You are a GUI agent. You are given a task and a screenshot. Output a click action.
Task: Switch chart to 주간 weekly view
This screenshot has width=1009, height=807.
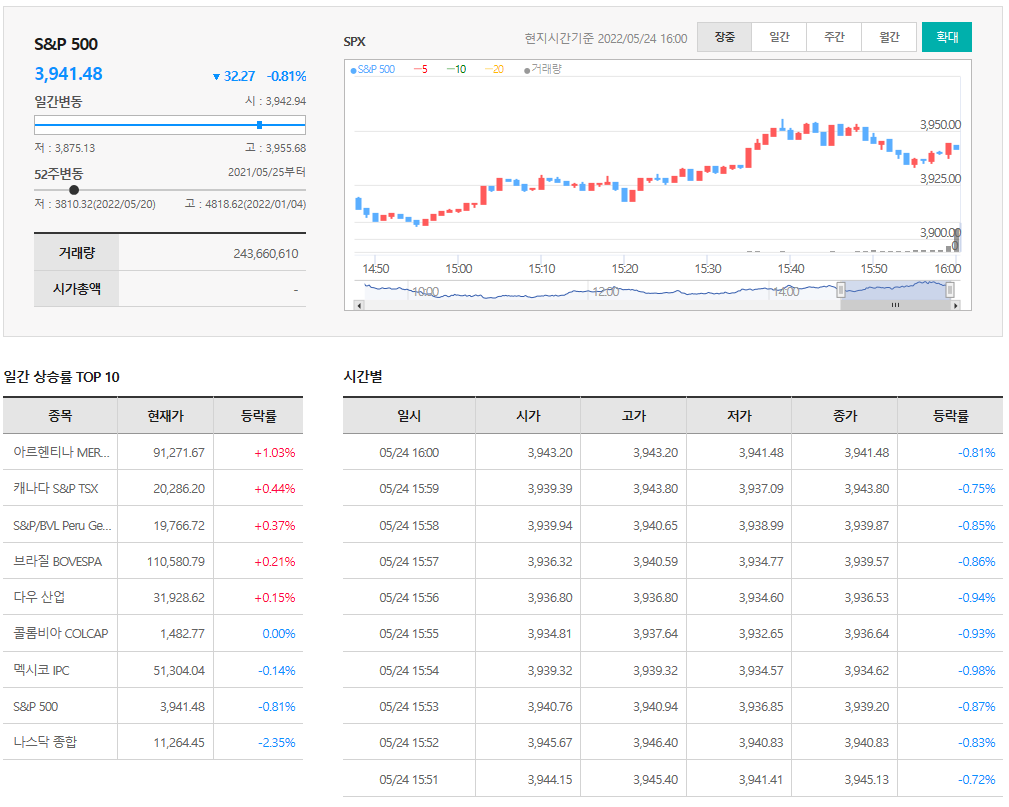click(834, 37)
